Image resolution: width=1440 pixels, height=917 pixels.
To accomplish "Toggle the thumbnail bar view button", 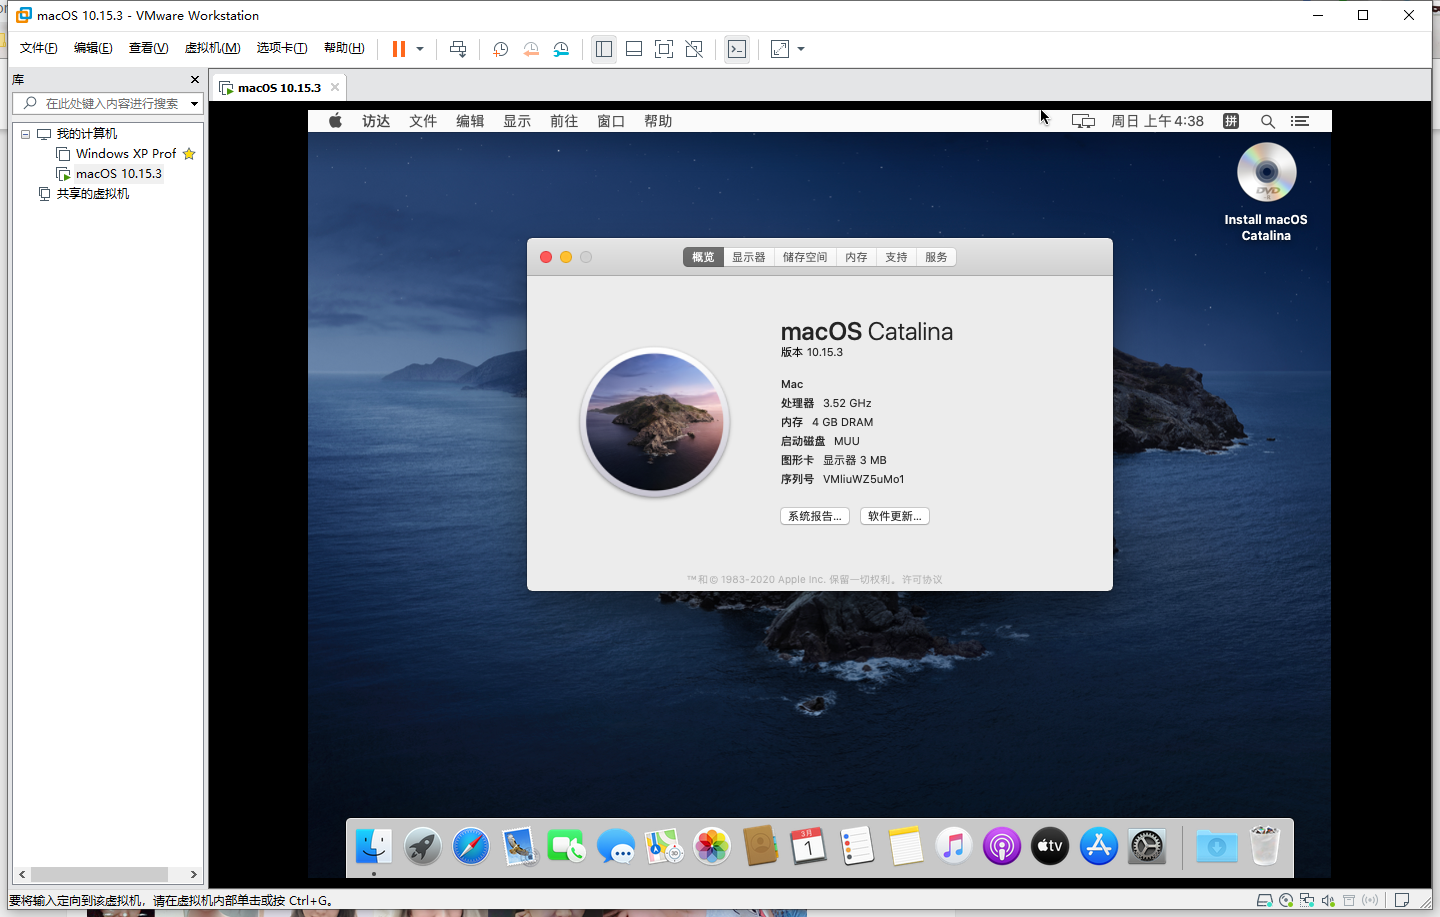I will pos(634,49).
